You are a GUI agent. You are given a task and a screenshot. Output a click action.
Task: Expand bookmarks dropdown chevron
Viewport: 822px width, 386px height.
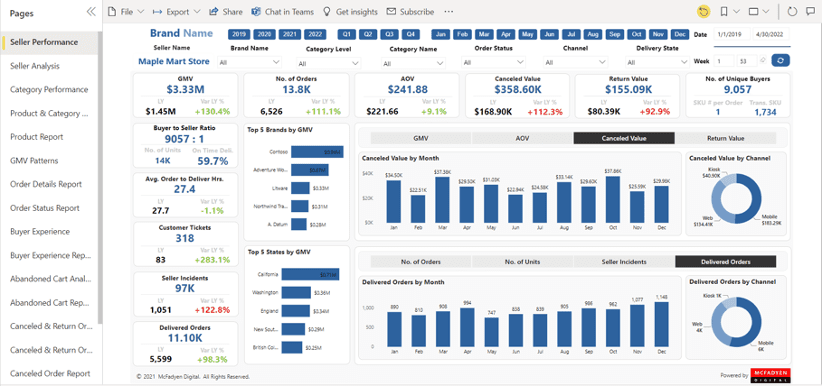(x=737, y=12)
